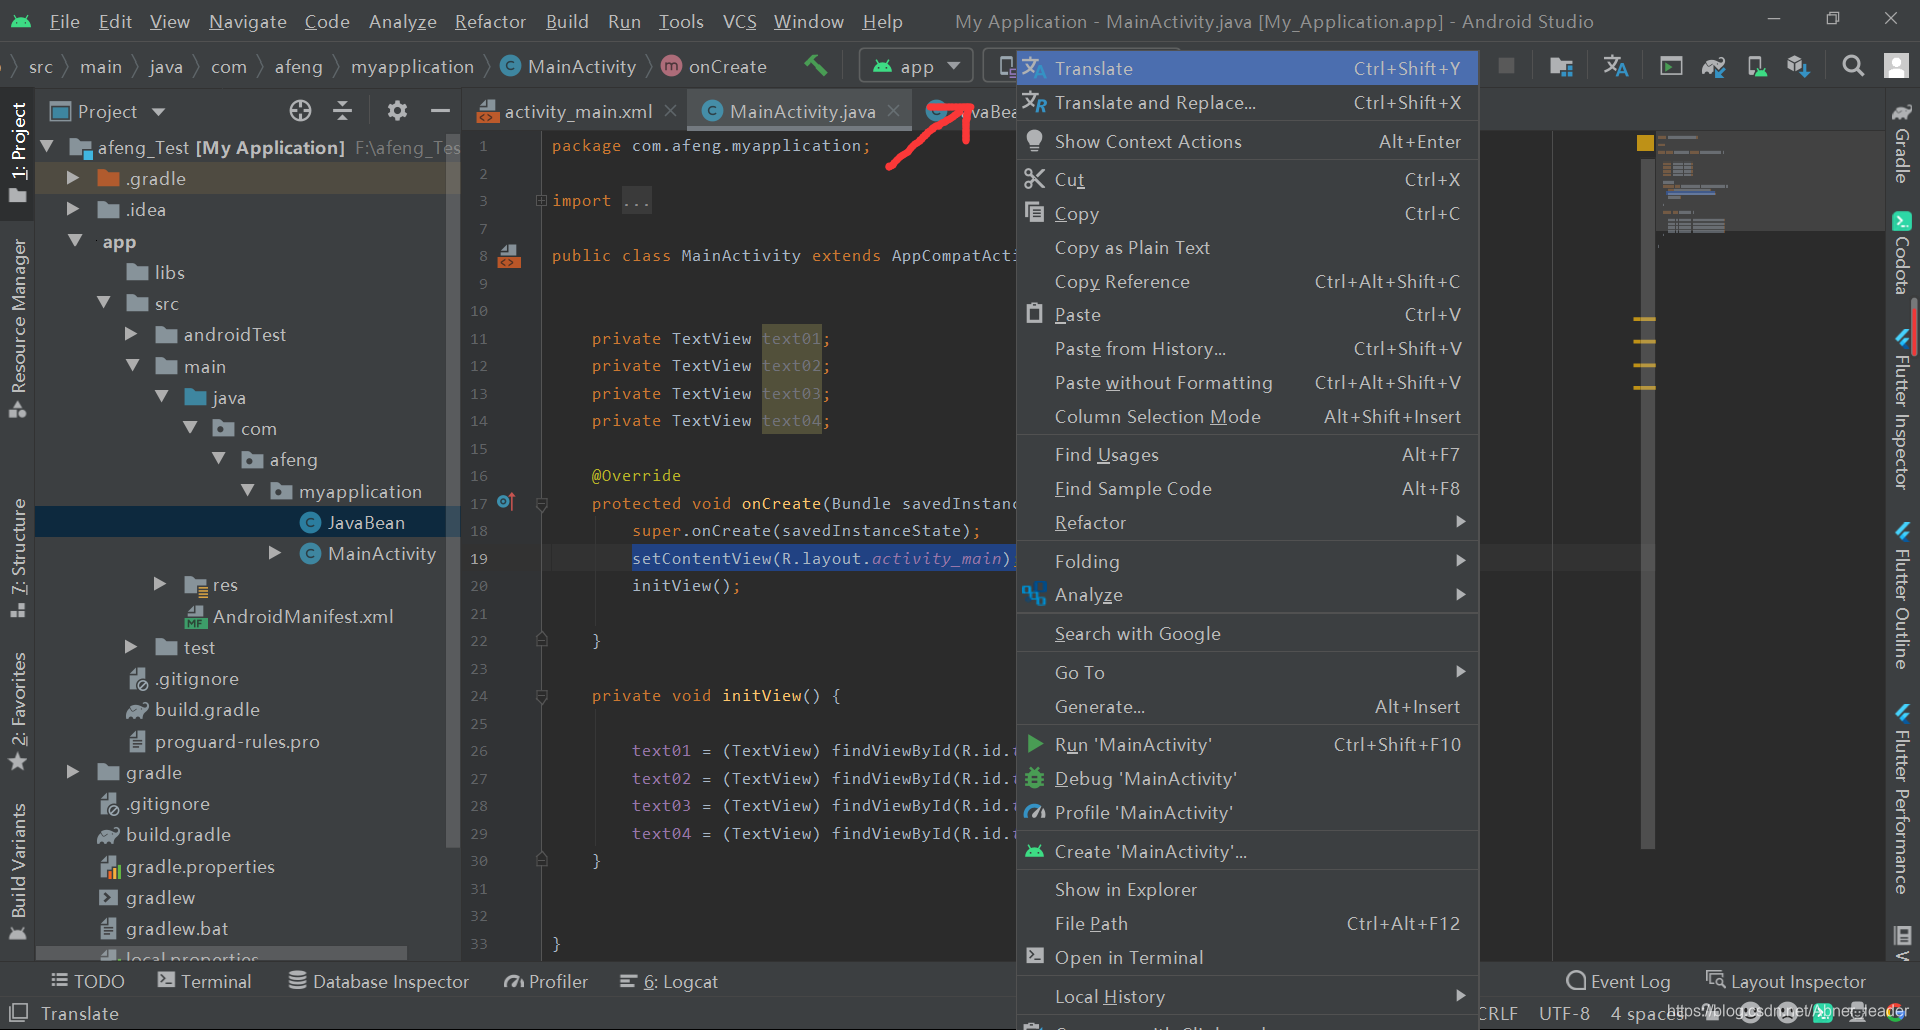The width and height of the screenshot is (1920, 1030).
Task: Open the TODO tool window
Action: click(88, 981)
